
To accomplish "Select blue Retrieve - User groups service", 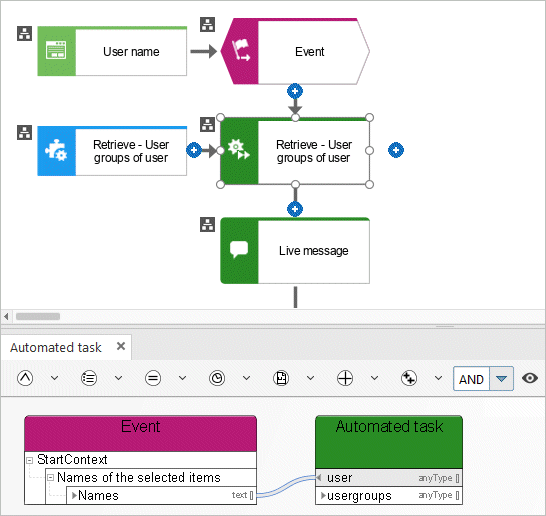I will click(x=112, y=151).
